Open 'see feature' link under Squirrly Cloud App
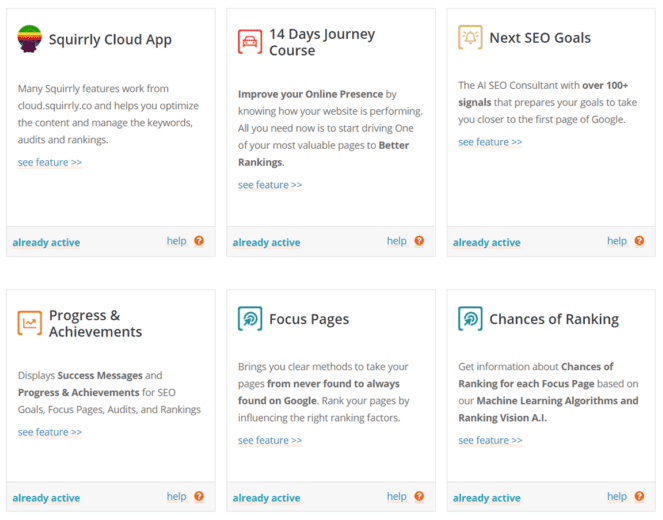This screenshot has height=520, width=663. (50, 162)
